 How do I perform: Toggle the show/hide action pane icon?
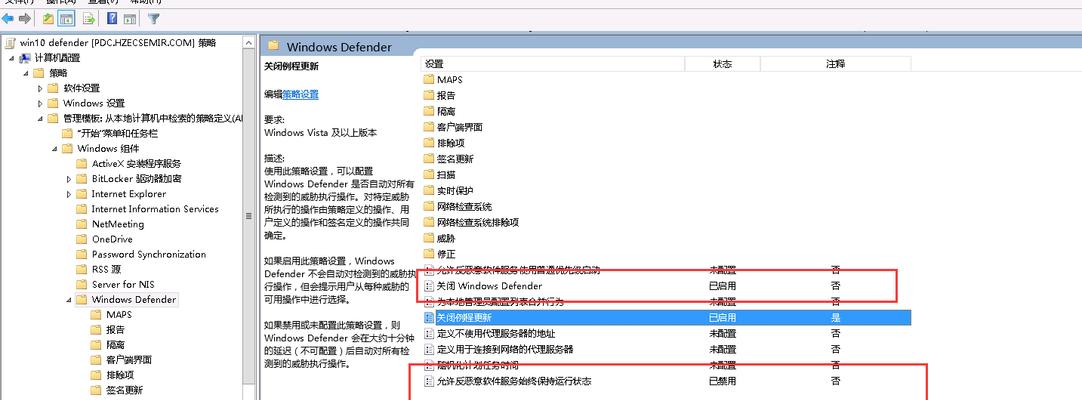[x=129, y=19]
